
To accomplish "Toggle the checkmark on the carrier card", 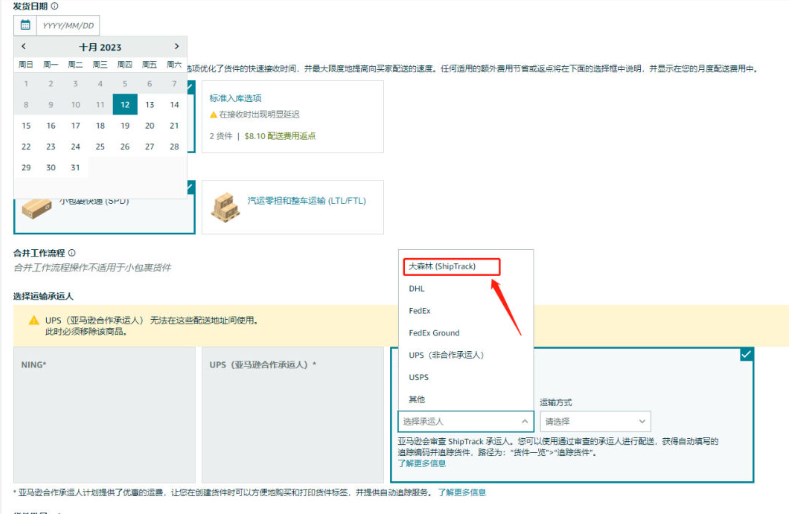I will click(x=746, y=353).
